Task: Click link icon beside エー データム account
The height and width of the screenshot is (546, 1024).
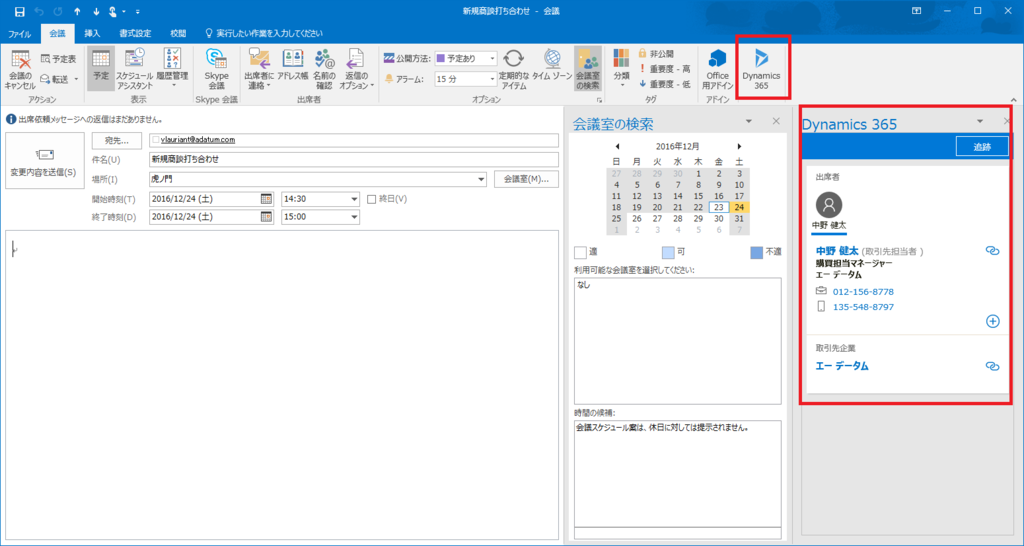Action: coord(992,366)
